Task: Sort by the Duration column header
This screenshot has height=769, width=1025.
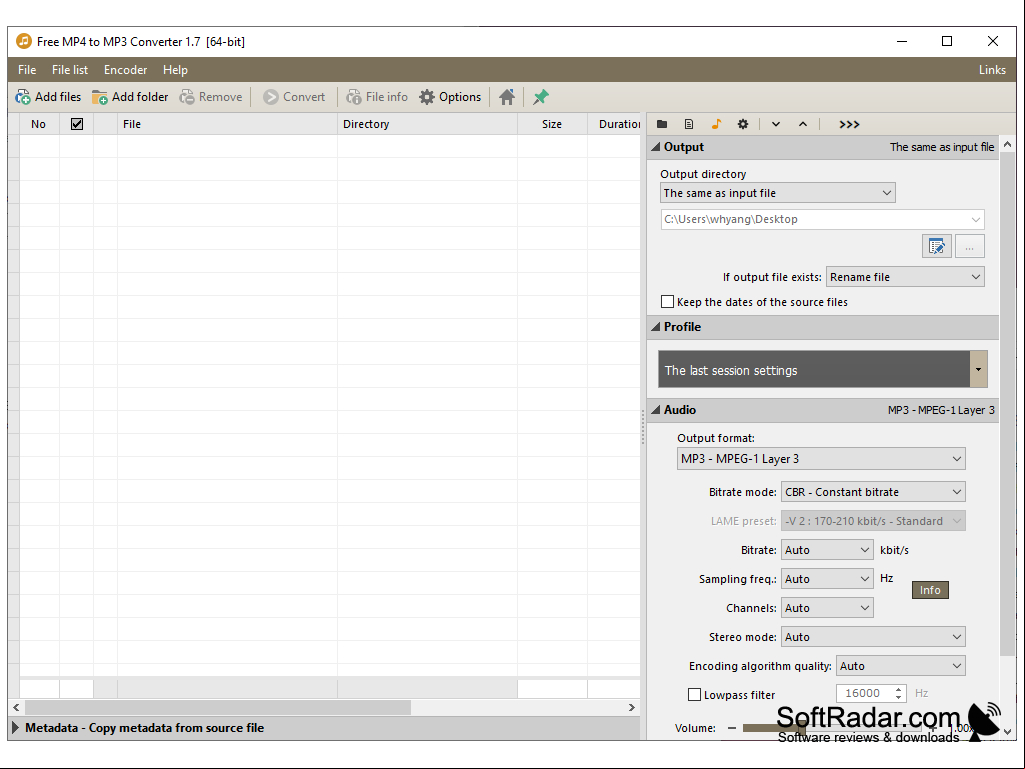Action: tap(614, 124)
